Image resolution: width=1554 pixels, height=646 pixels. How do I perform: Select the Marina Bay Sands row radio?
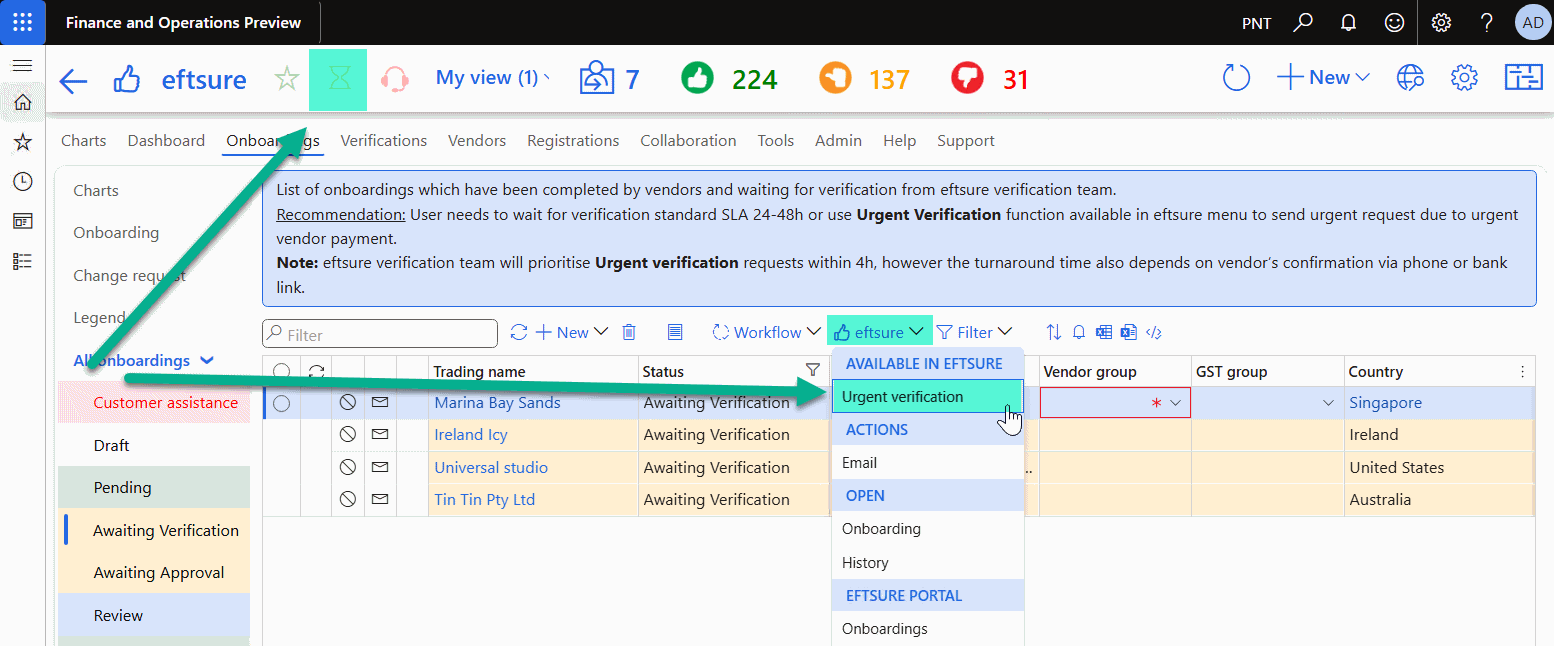pos(281,403)
